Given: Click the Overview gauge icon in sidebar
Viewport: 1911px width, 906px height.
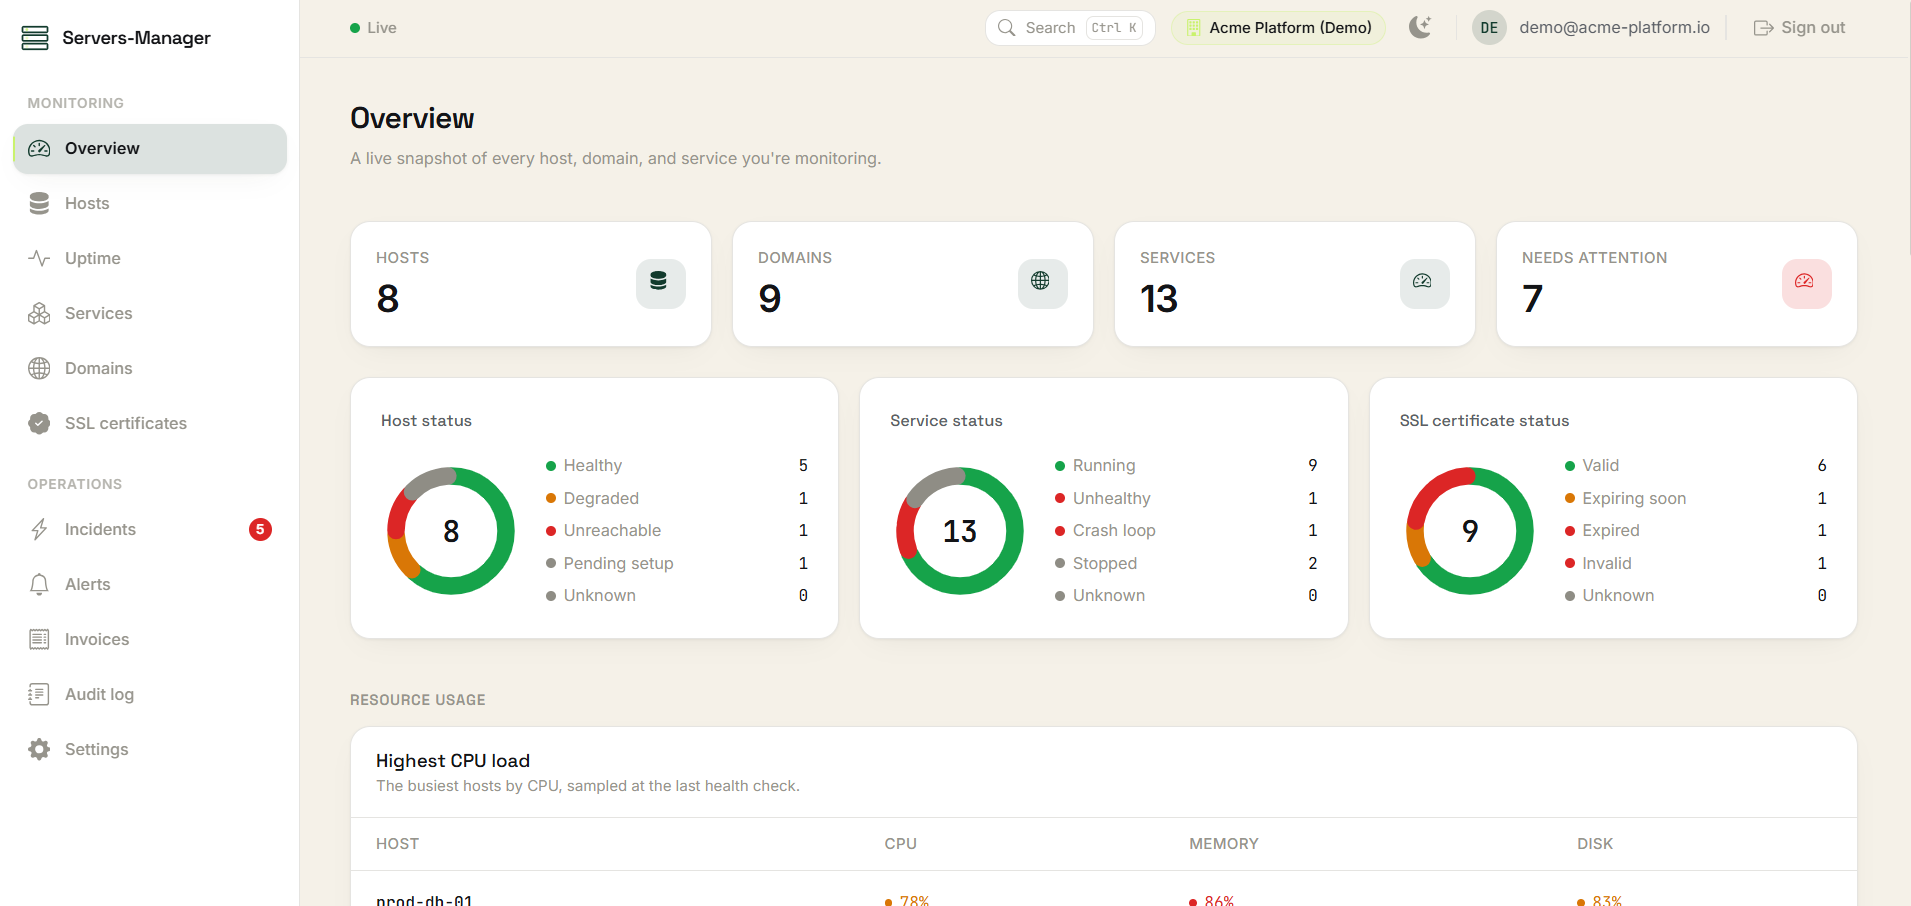Looking at the screenshot, I should click(x=39, y=149).
